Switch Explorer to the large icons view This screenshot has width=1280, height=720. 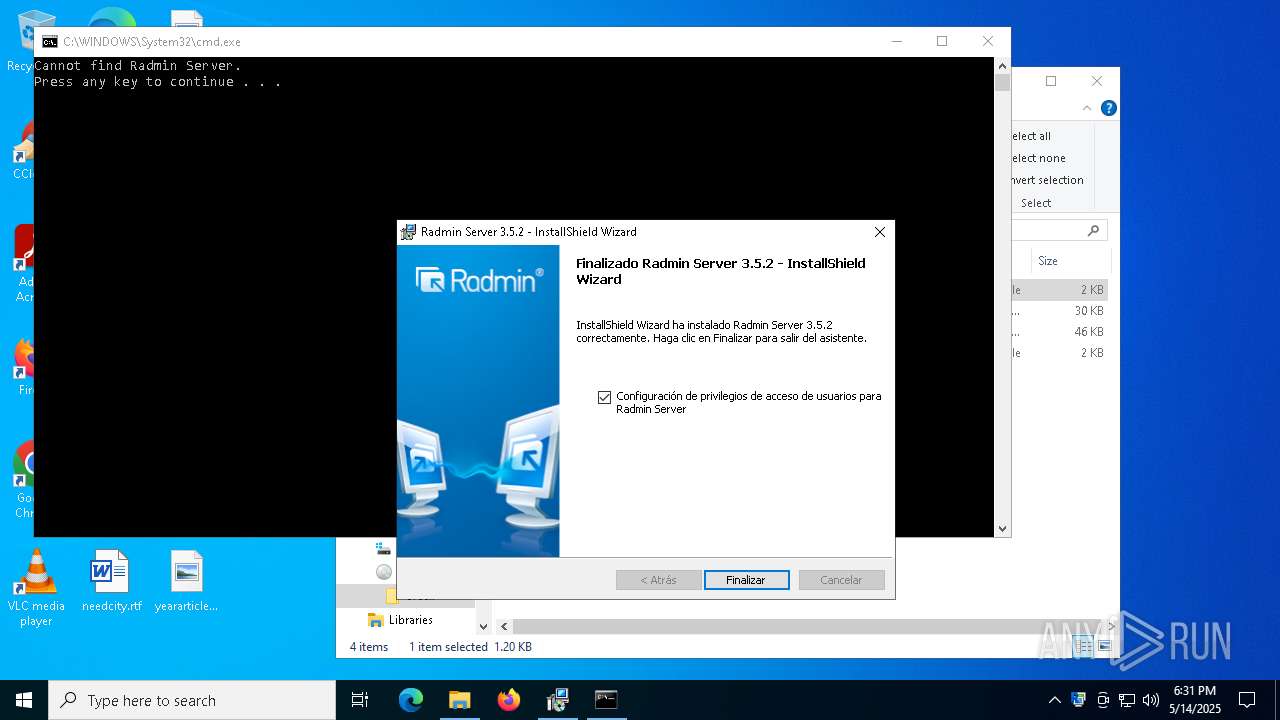1105,647
